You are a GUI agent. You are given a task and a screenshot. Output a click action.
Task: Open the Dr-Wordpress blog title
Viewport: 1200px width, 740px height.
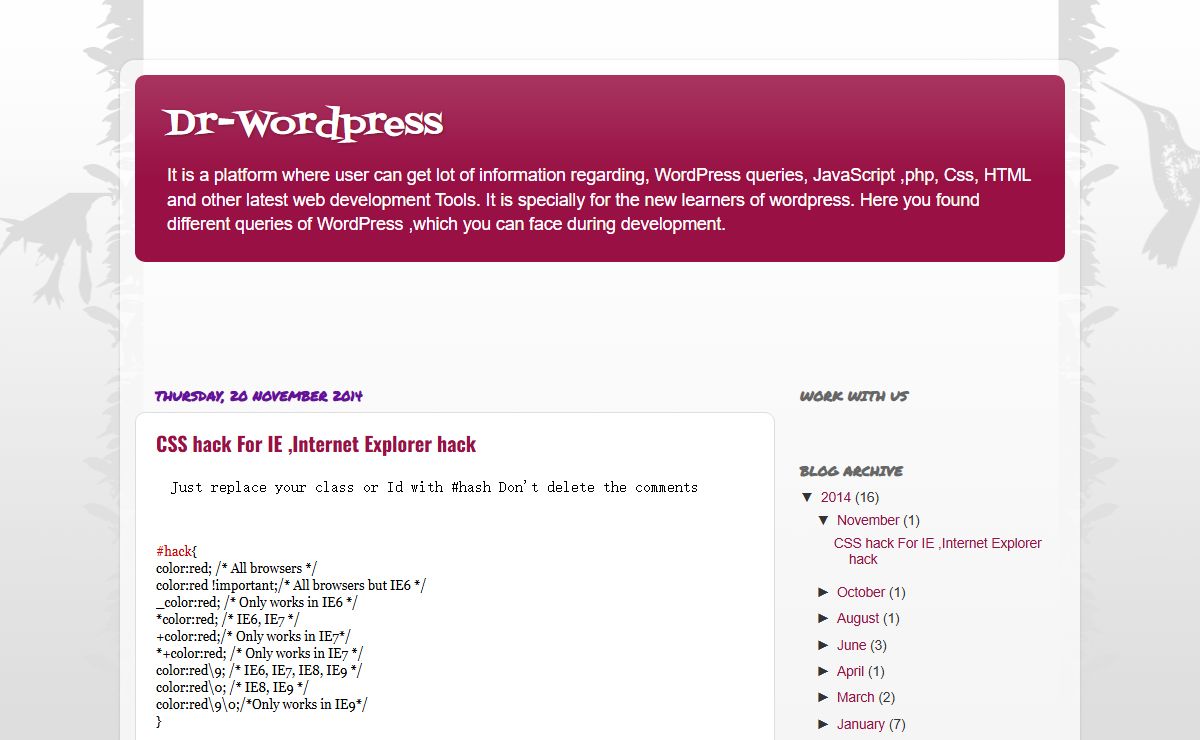303,124
